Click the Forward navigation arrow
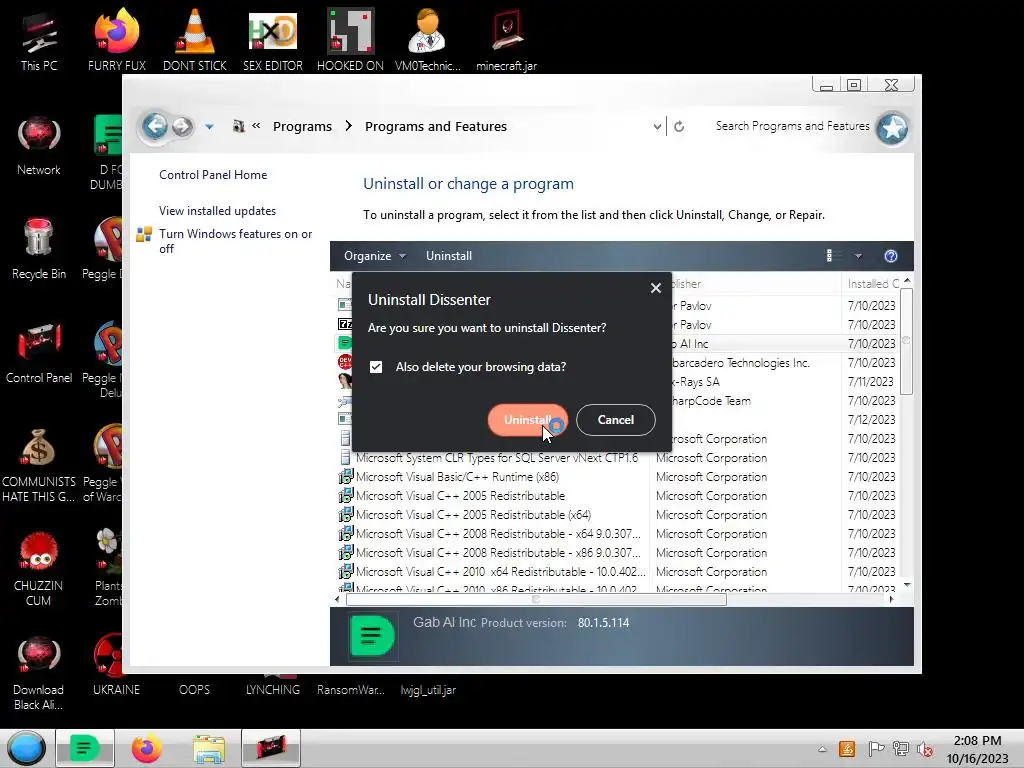Image resolution: width=1024 pixels, height=768 pixels. (x=183, y=126)
